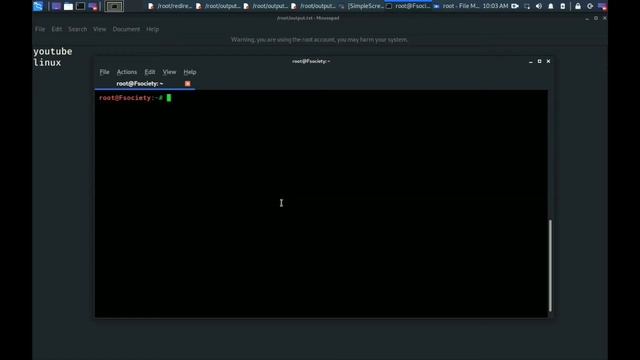Click the lock screen padlock icon
640x360 pixels.
pos(578,6)
